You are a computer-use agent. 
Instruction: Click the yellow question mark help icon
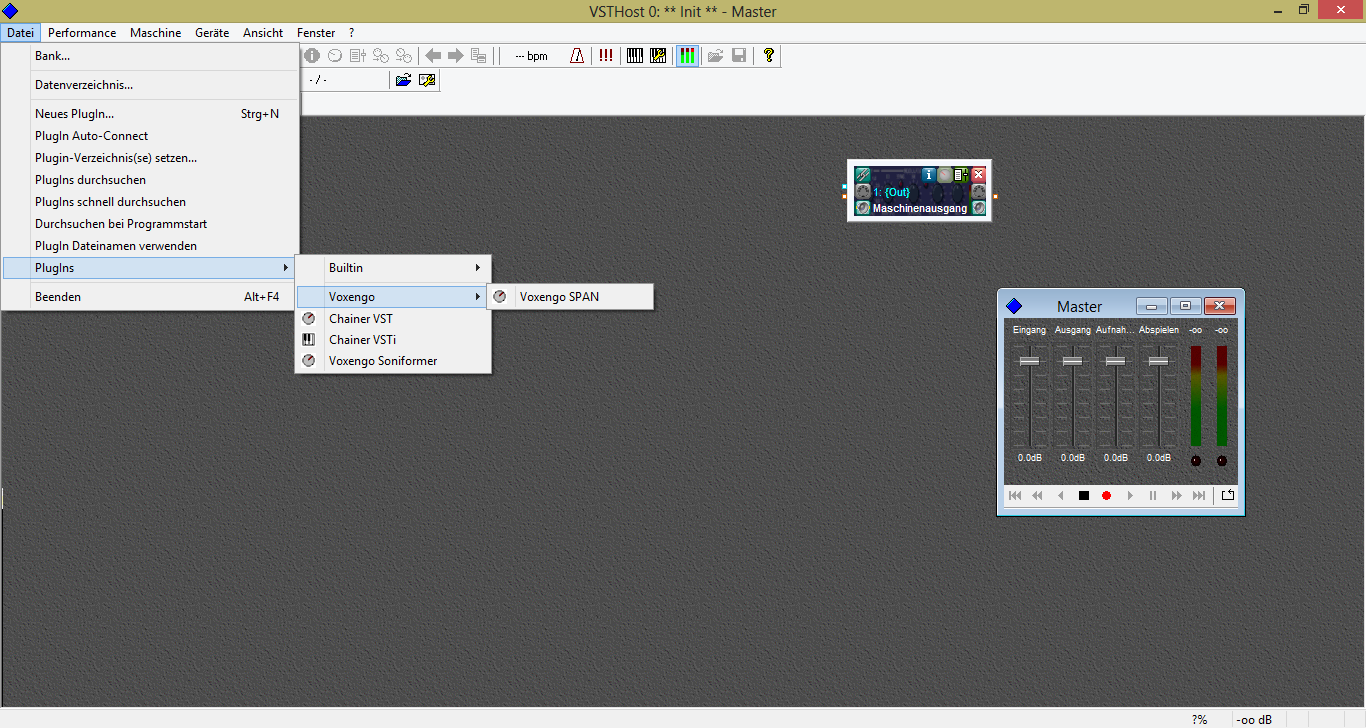(x=768, y=56)
